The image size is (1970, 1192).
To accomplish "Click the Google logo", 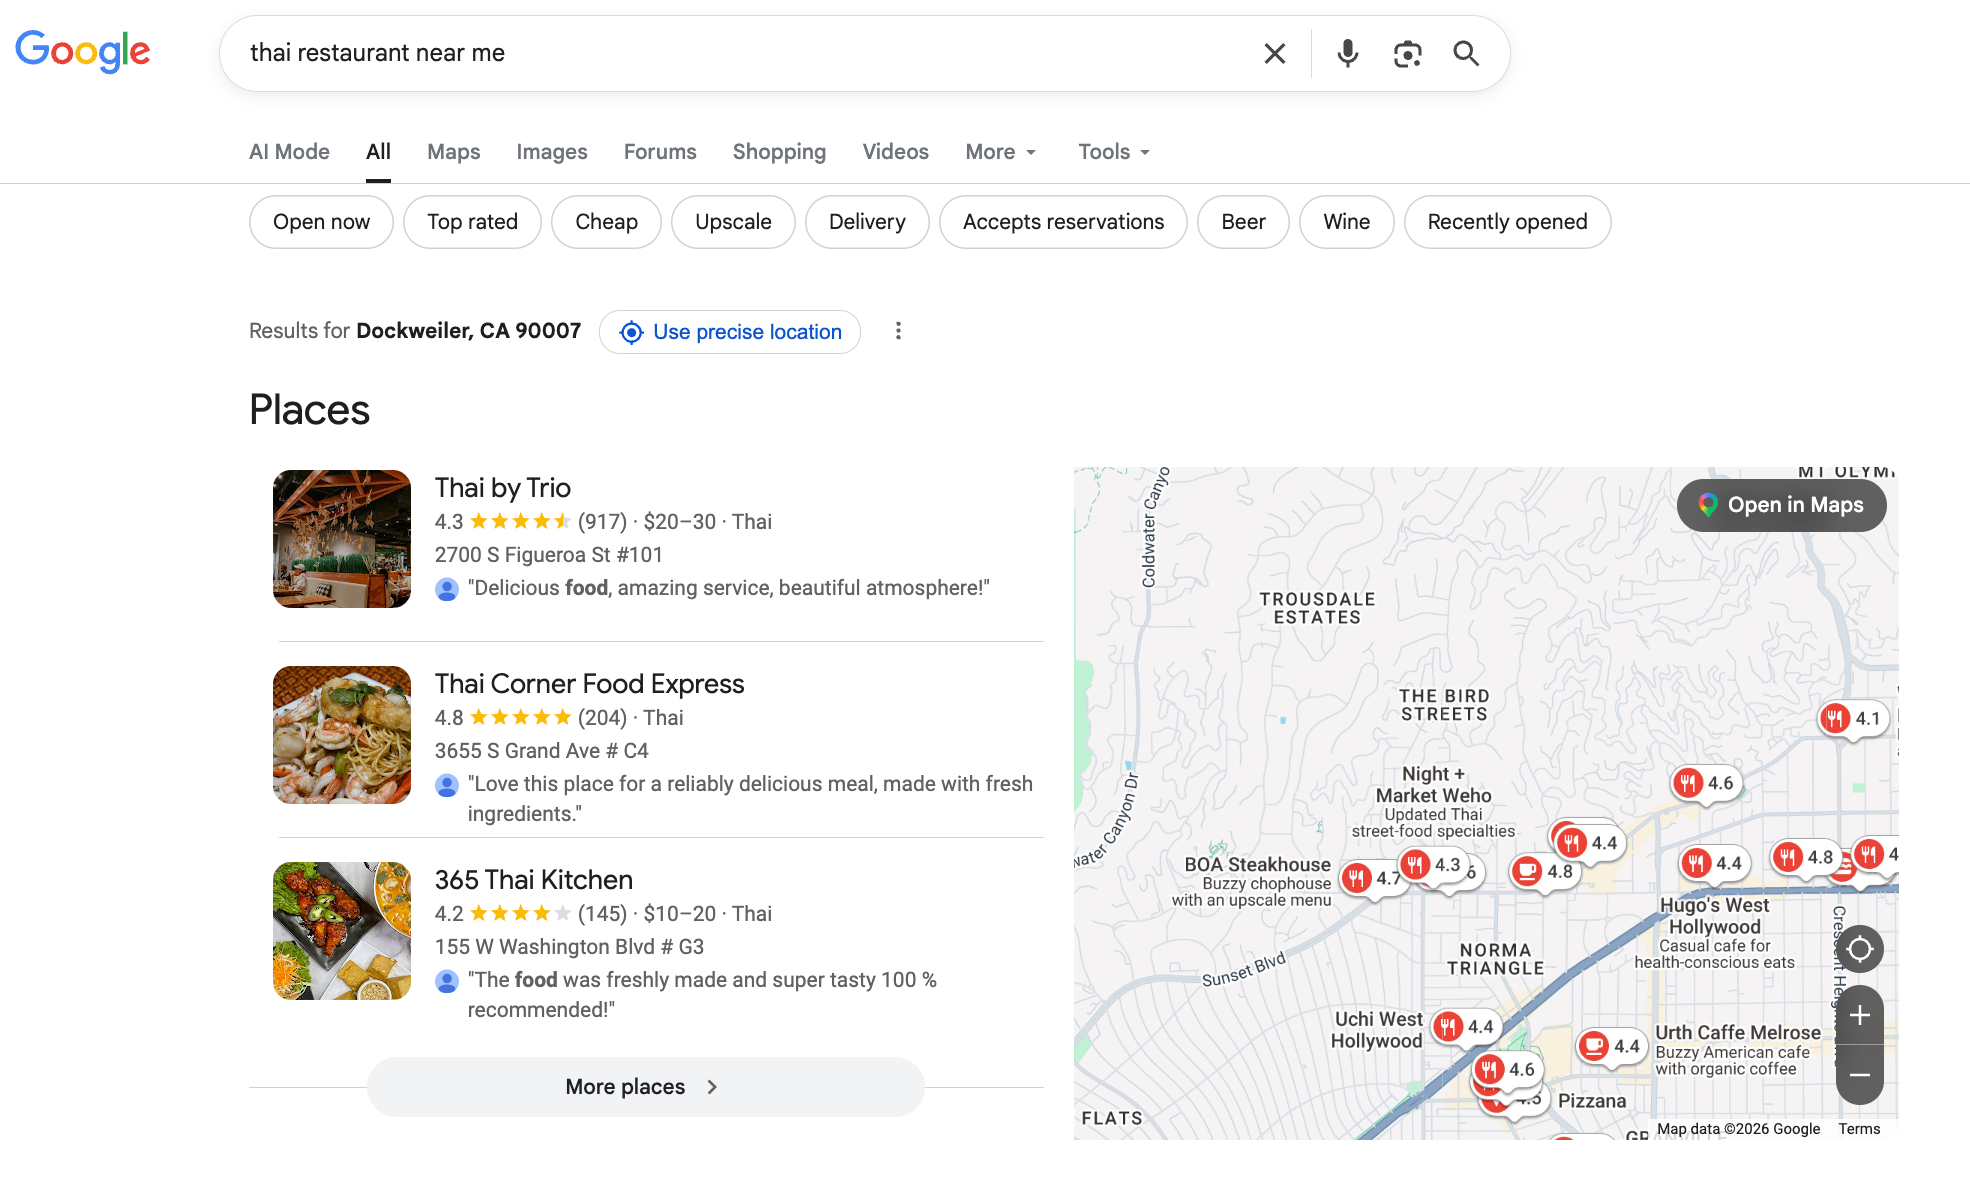I will coord(83,52).
